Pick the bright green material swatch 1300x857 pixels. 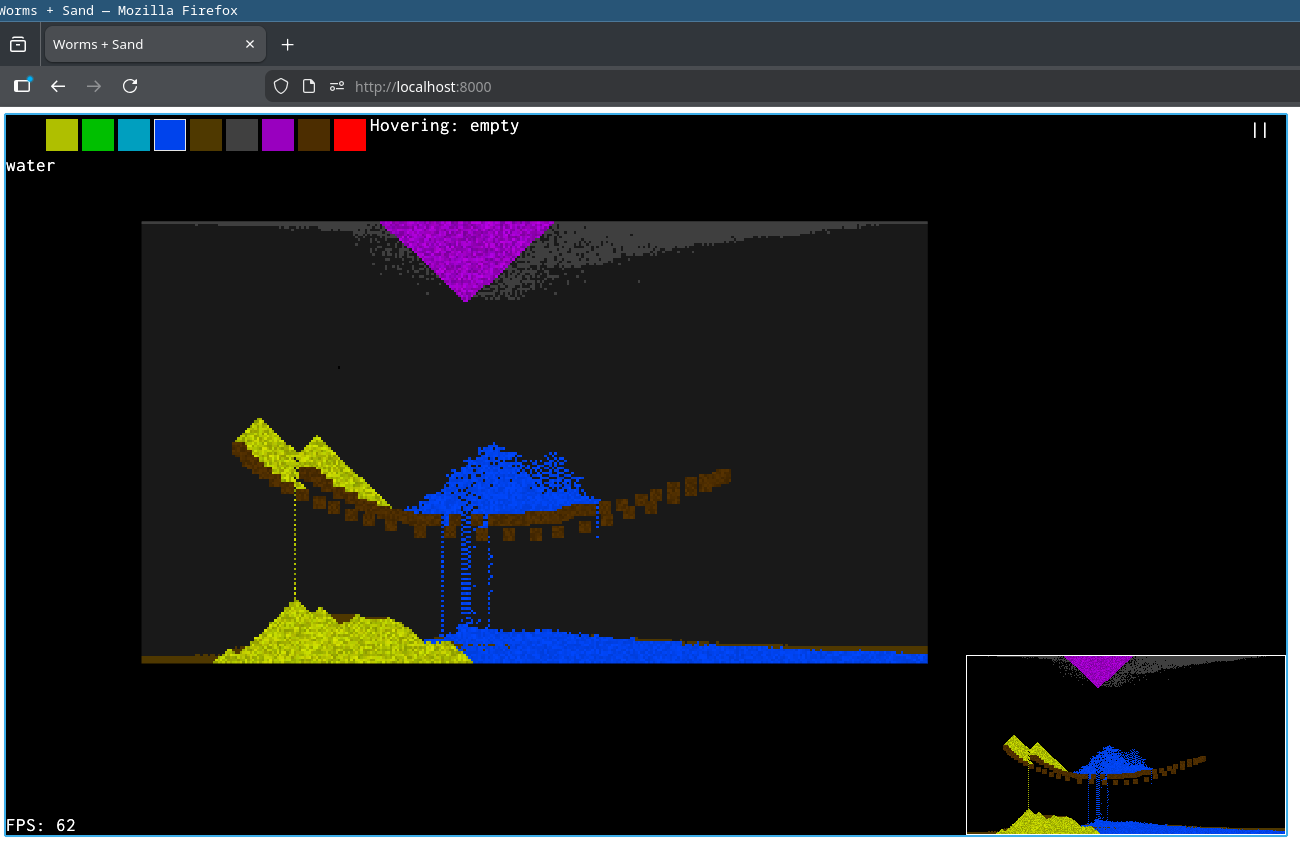click(x=98, y=135)
